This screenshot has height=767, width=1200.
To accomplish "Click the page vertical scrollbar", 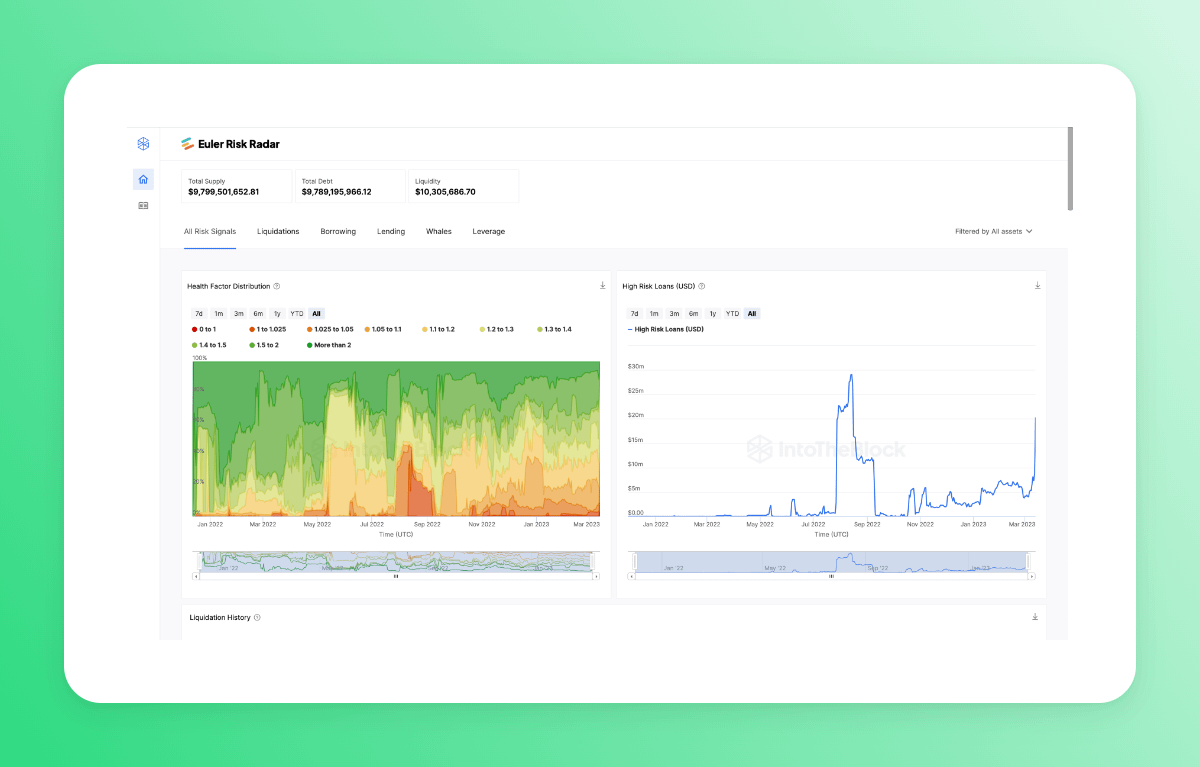I will point(1070,168).
